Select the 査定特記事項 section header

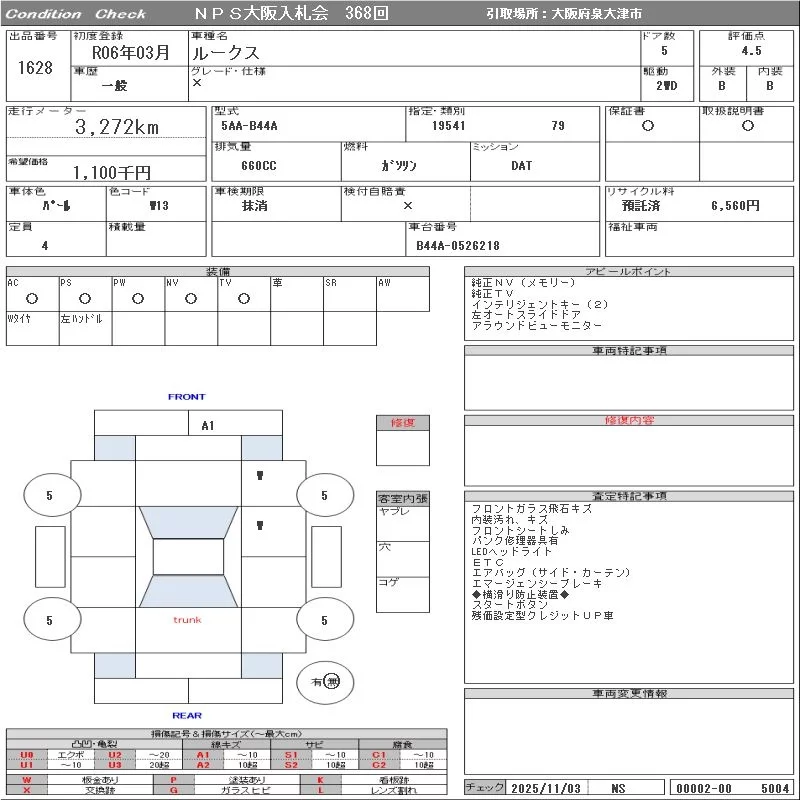[x=628, y=496]
